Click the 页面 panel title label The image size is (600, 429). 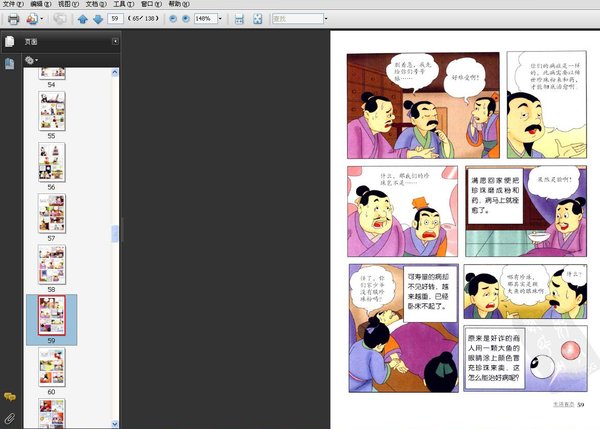click(31, 42)
